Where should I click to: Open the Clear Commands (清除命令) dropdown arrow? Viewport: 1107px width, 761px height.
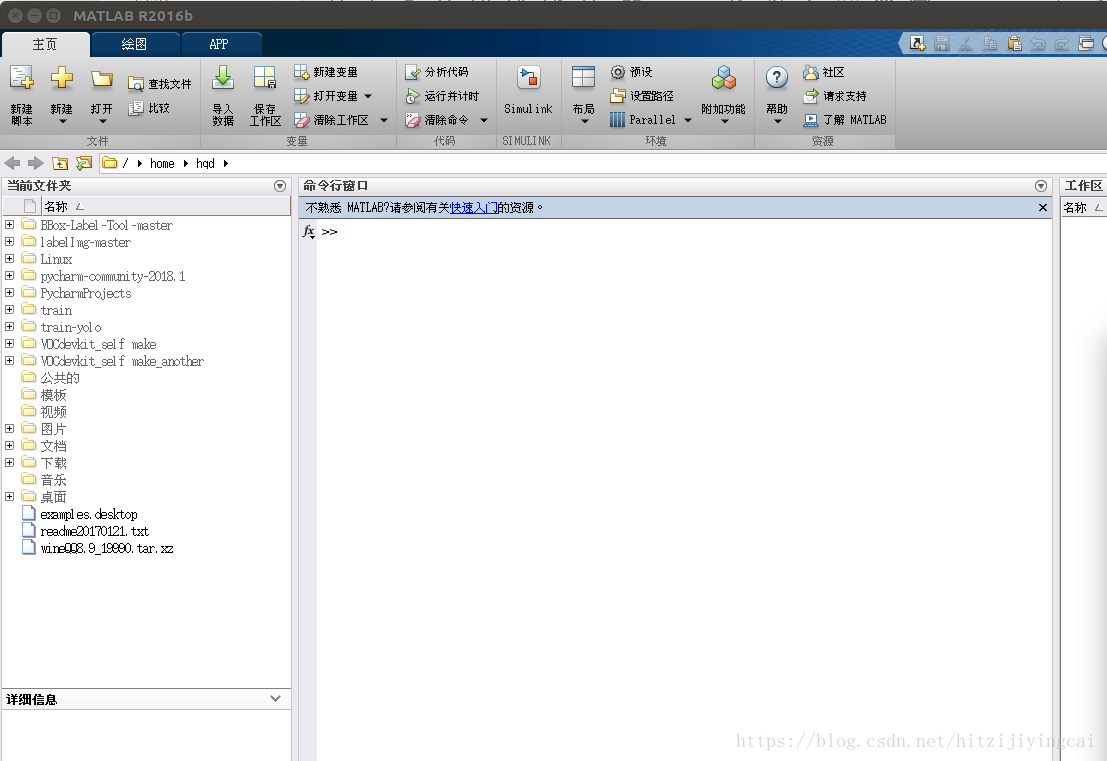click(484, 120)
